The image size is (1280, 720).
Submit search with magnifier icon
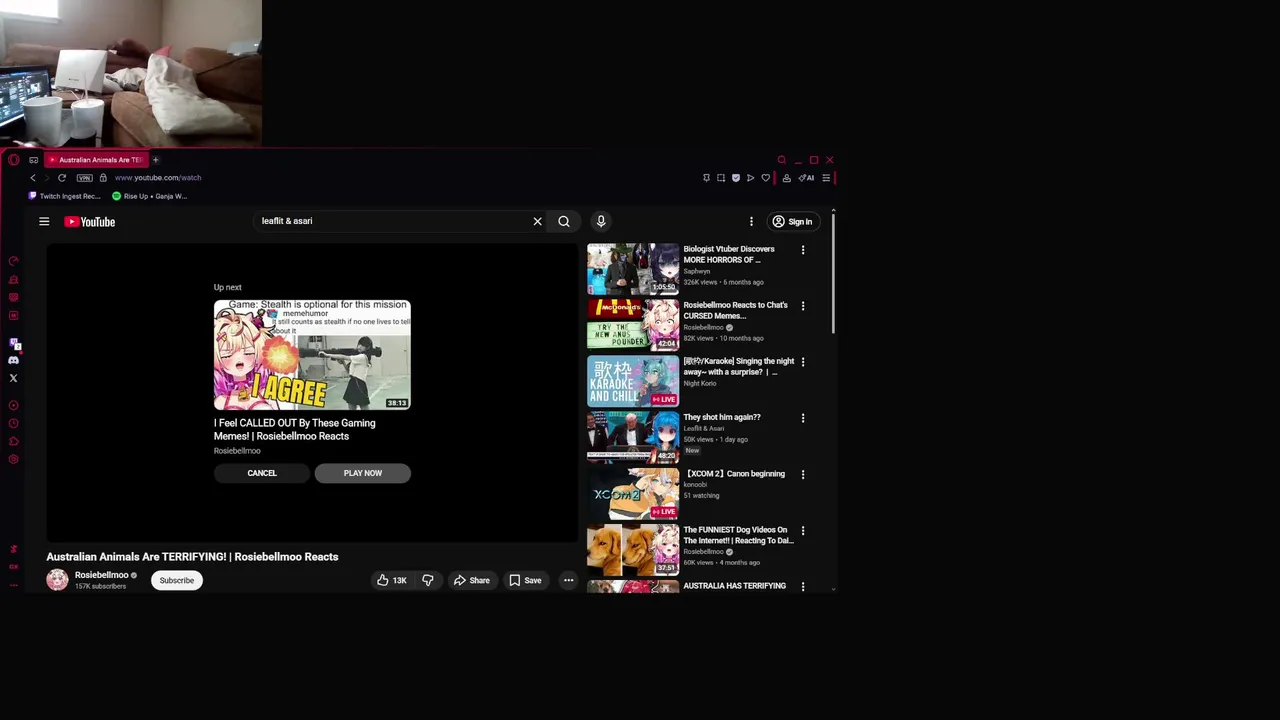[x=564, y=221]
